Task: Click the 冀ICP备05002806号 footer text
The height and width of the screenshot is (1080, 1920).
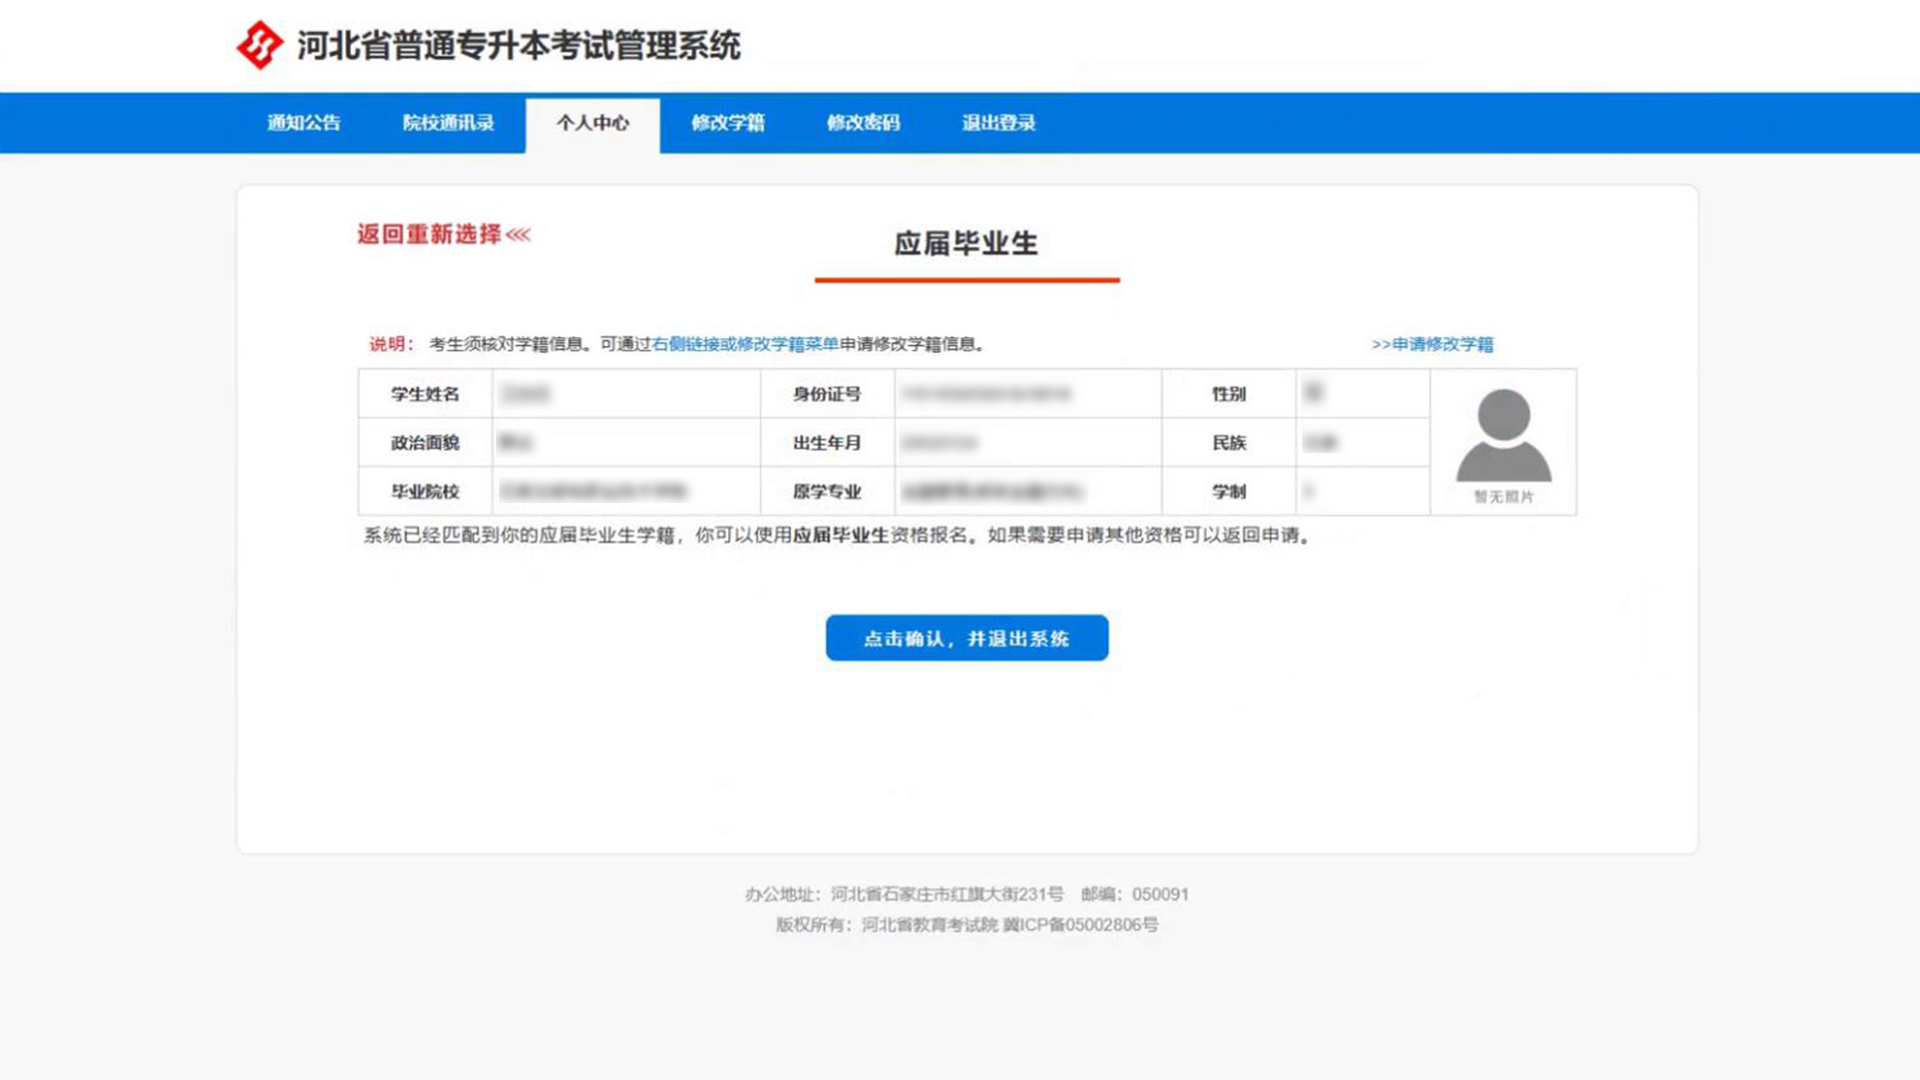Action: (x=1080, y=925)
